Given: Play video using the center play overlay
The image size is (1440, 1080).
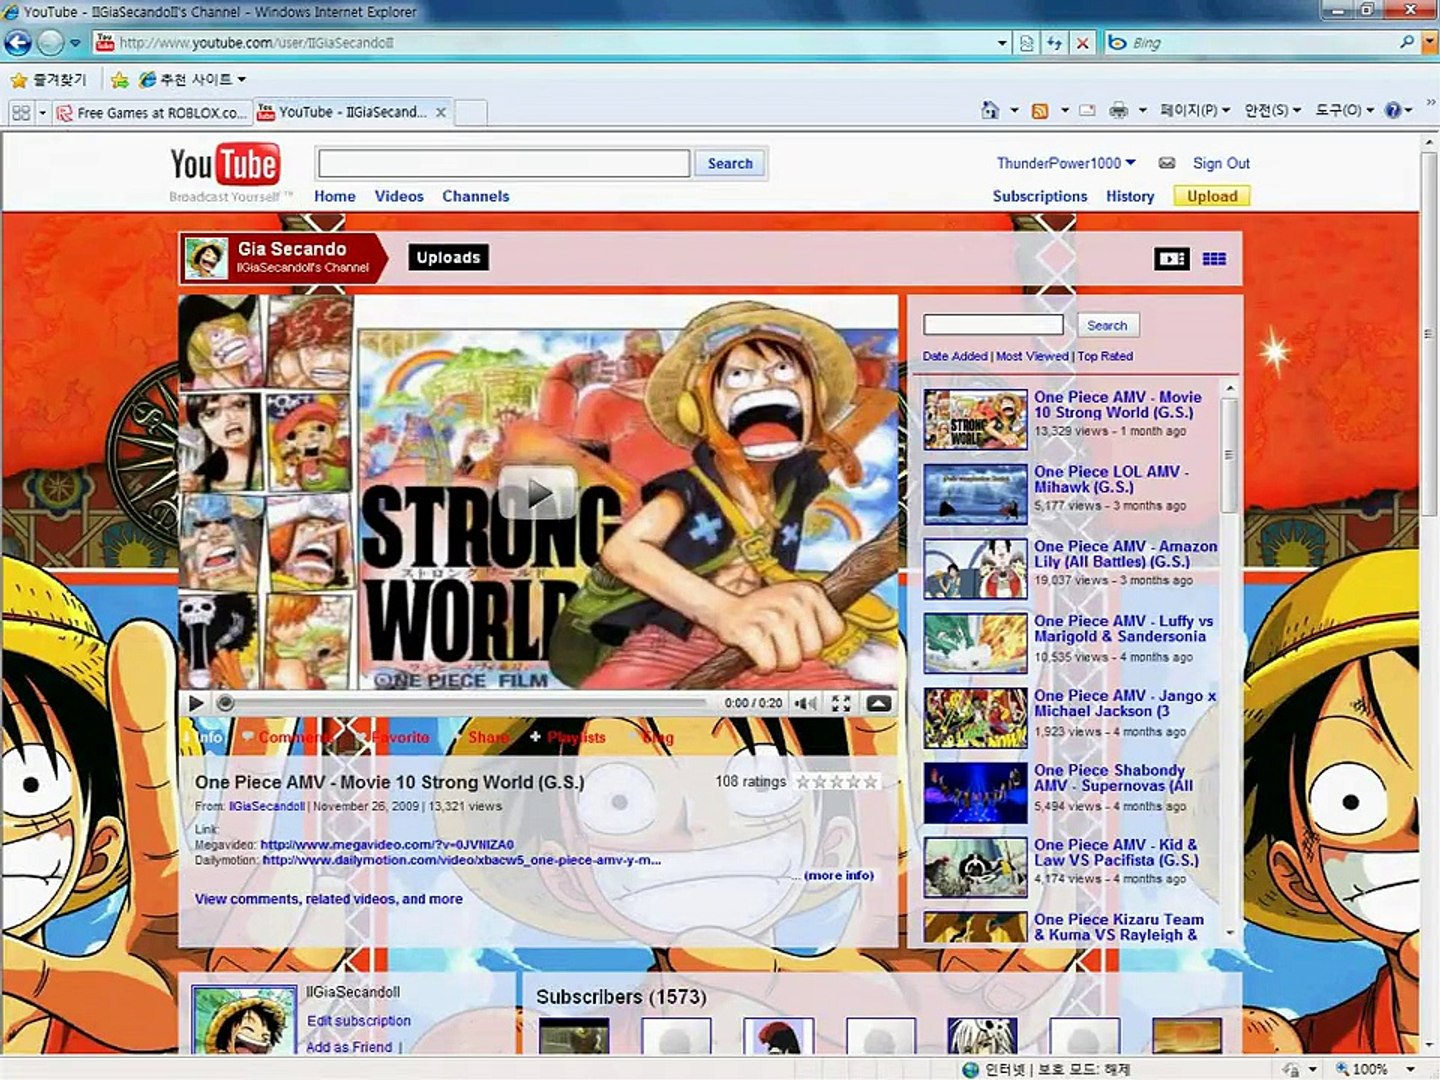Looking at the screenshot, I should pyautogui.click(x=538, y=492).
